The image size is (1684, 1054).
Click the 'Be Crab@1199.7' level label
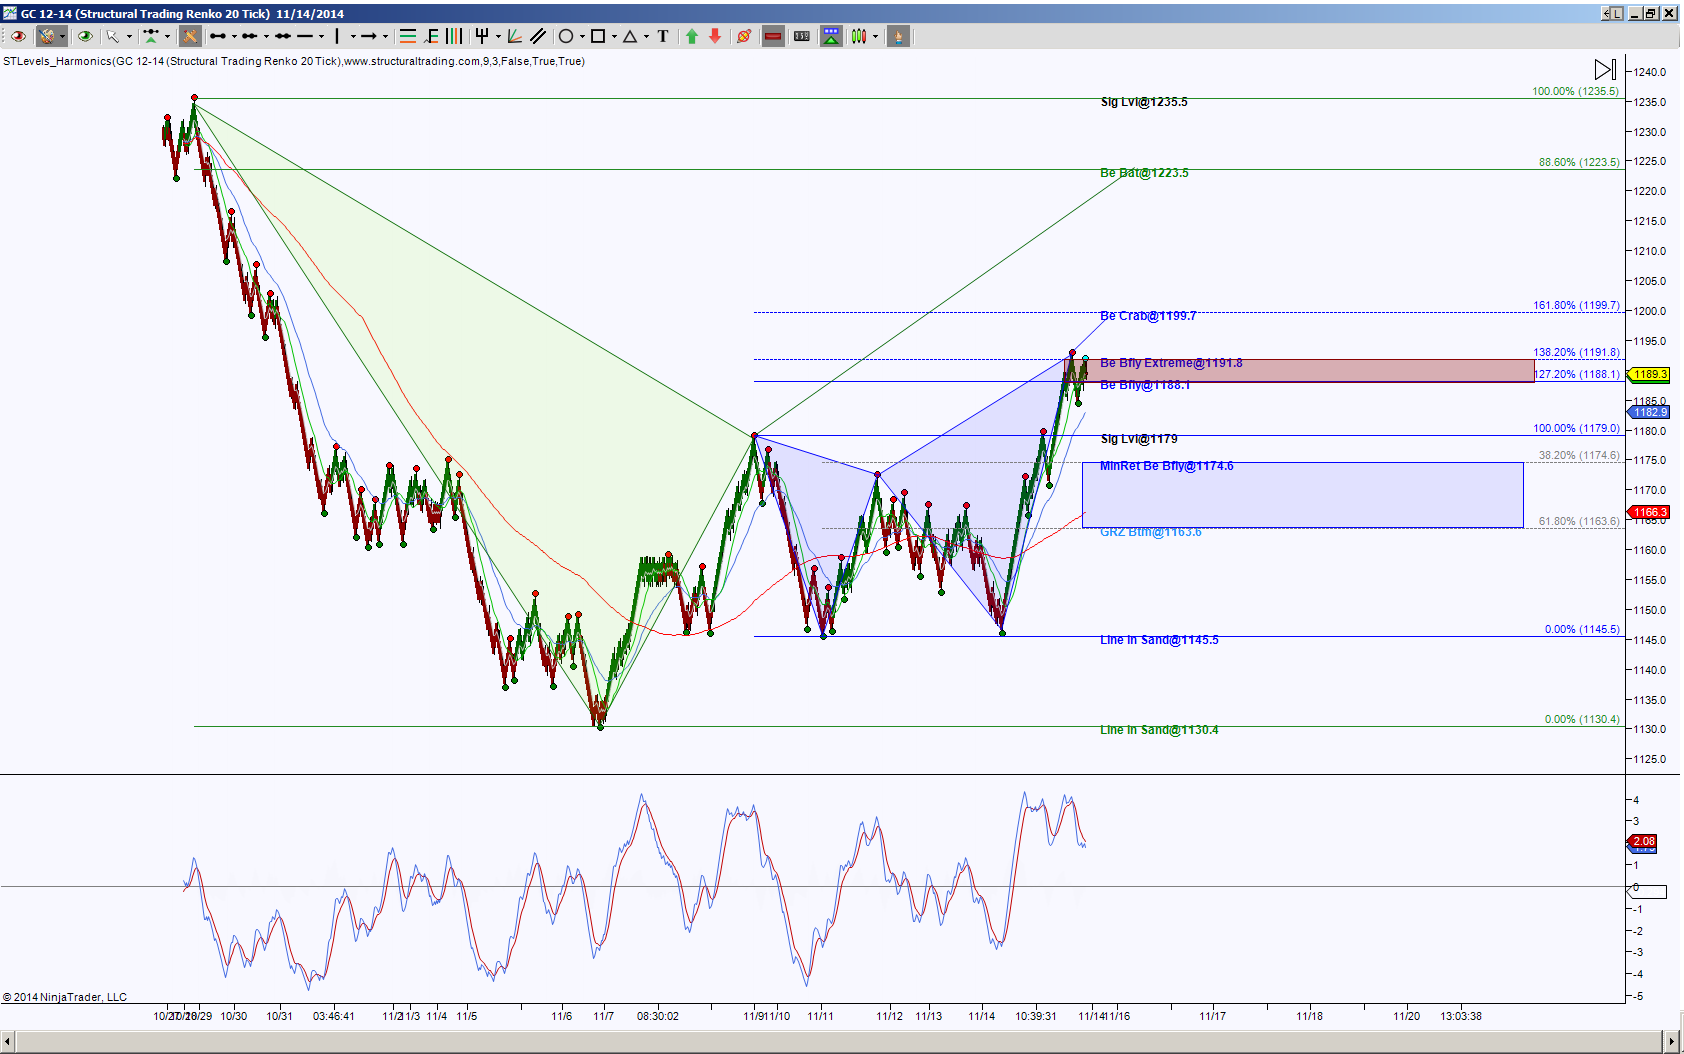pos(1147,316)
